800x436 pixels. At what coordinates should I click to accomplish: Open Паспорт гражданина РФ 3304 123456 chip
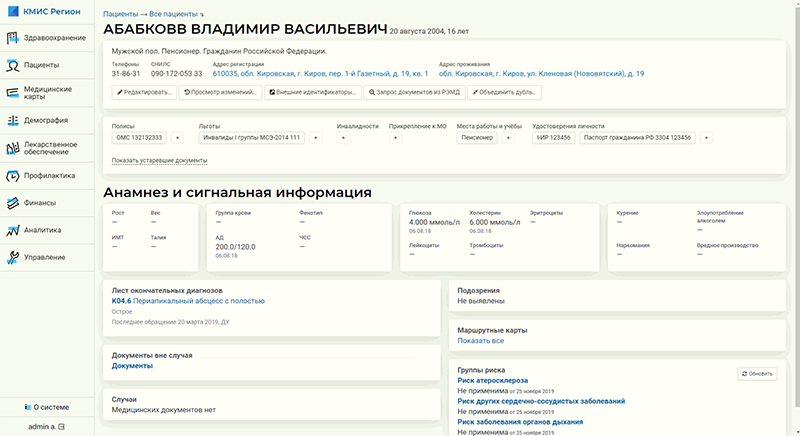coord(637,138)
